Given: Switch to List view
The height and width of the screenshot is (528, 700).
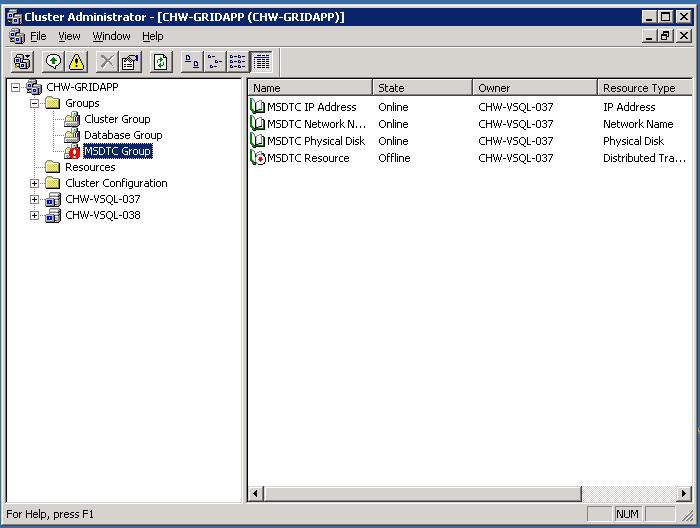Looking at the screenshot, I should (238, 62).
